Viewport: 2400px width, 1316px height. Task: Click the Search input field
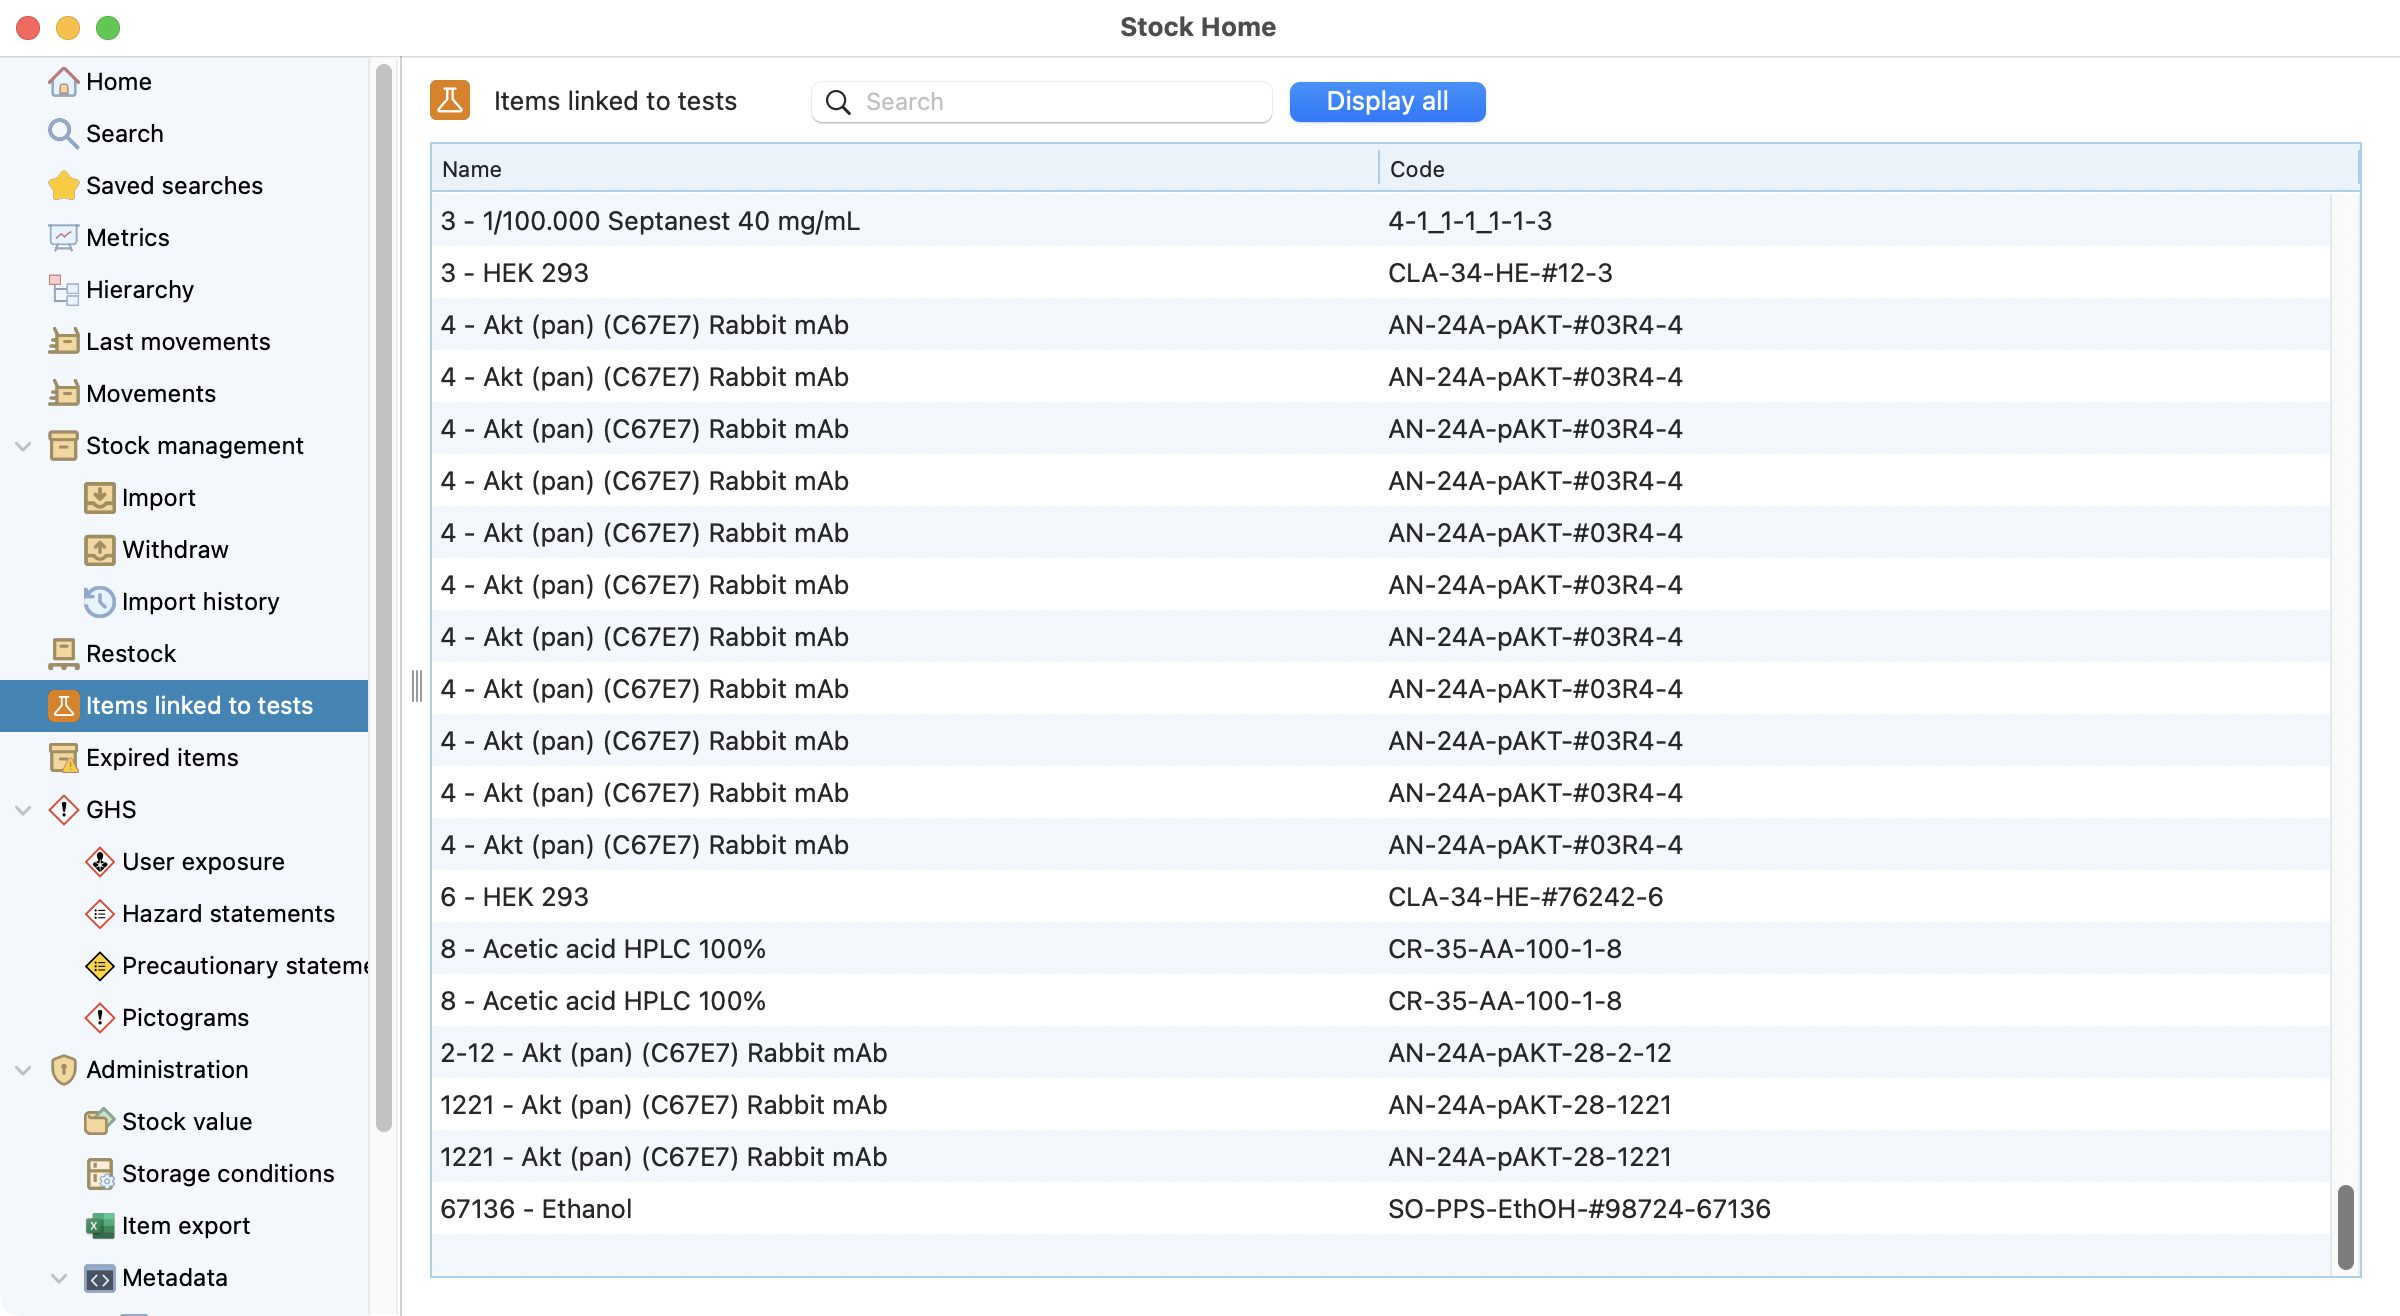[1060, 102]
